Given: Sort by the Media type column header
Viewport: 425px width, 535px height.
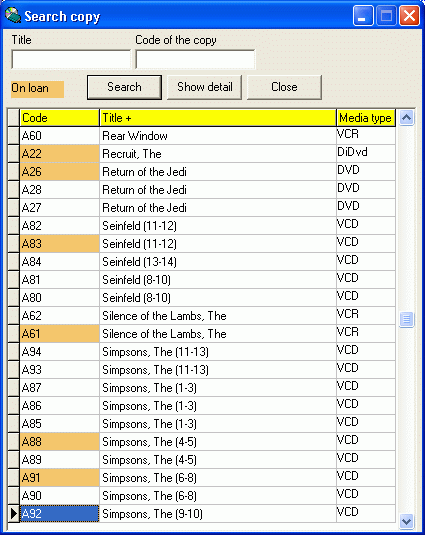Looking at the screenshot, I should tap(366, 118).
